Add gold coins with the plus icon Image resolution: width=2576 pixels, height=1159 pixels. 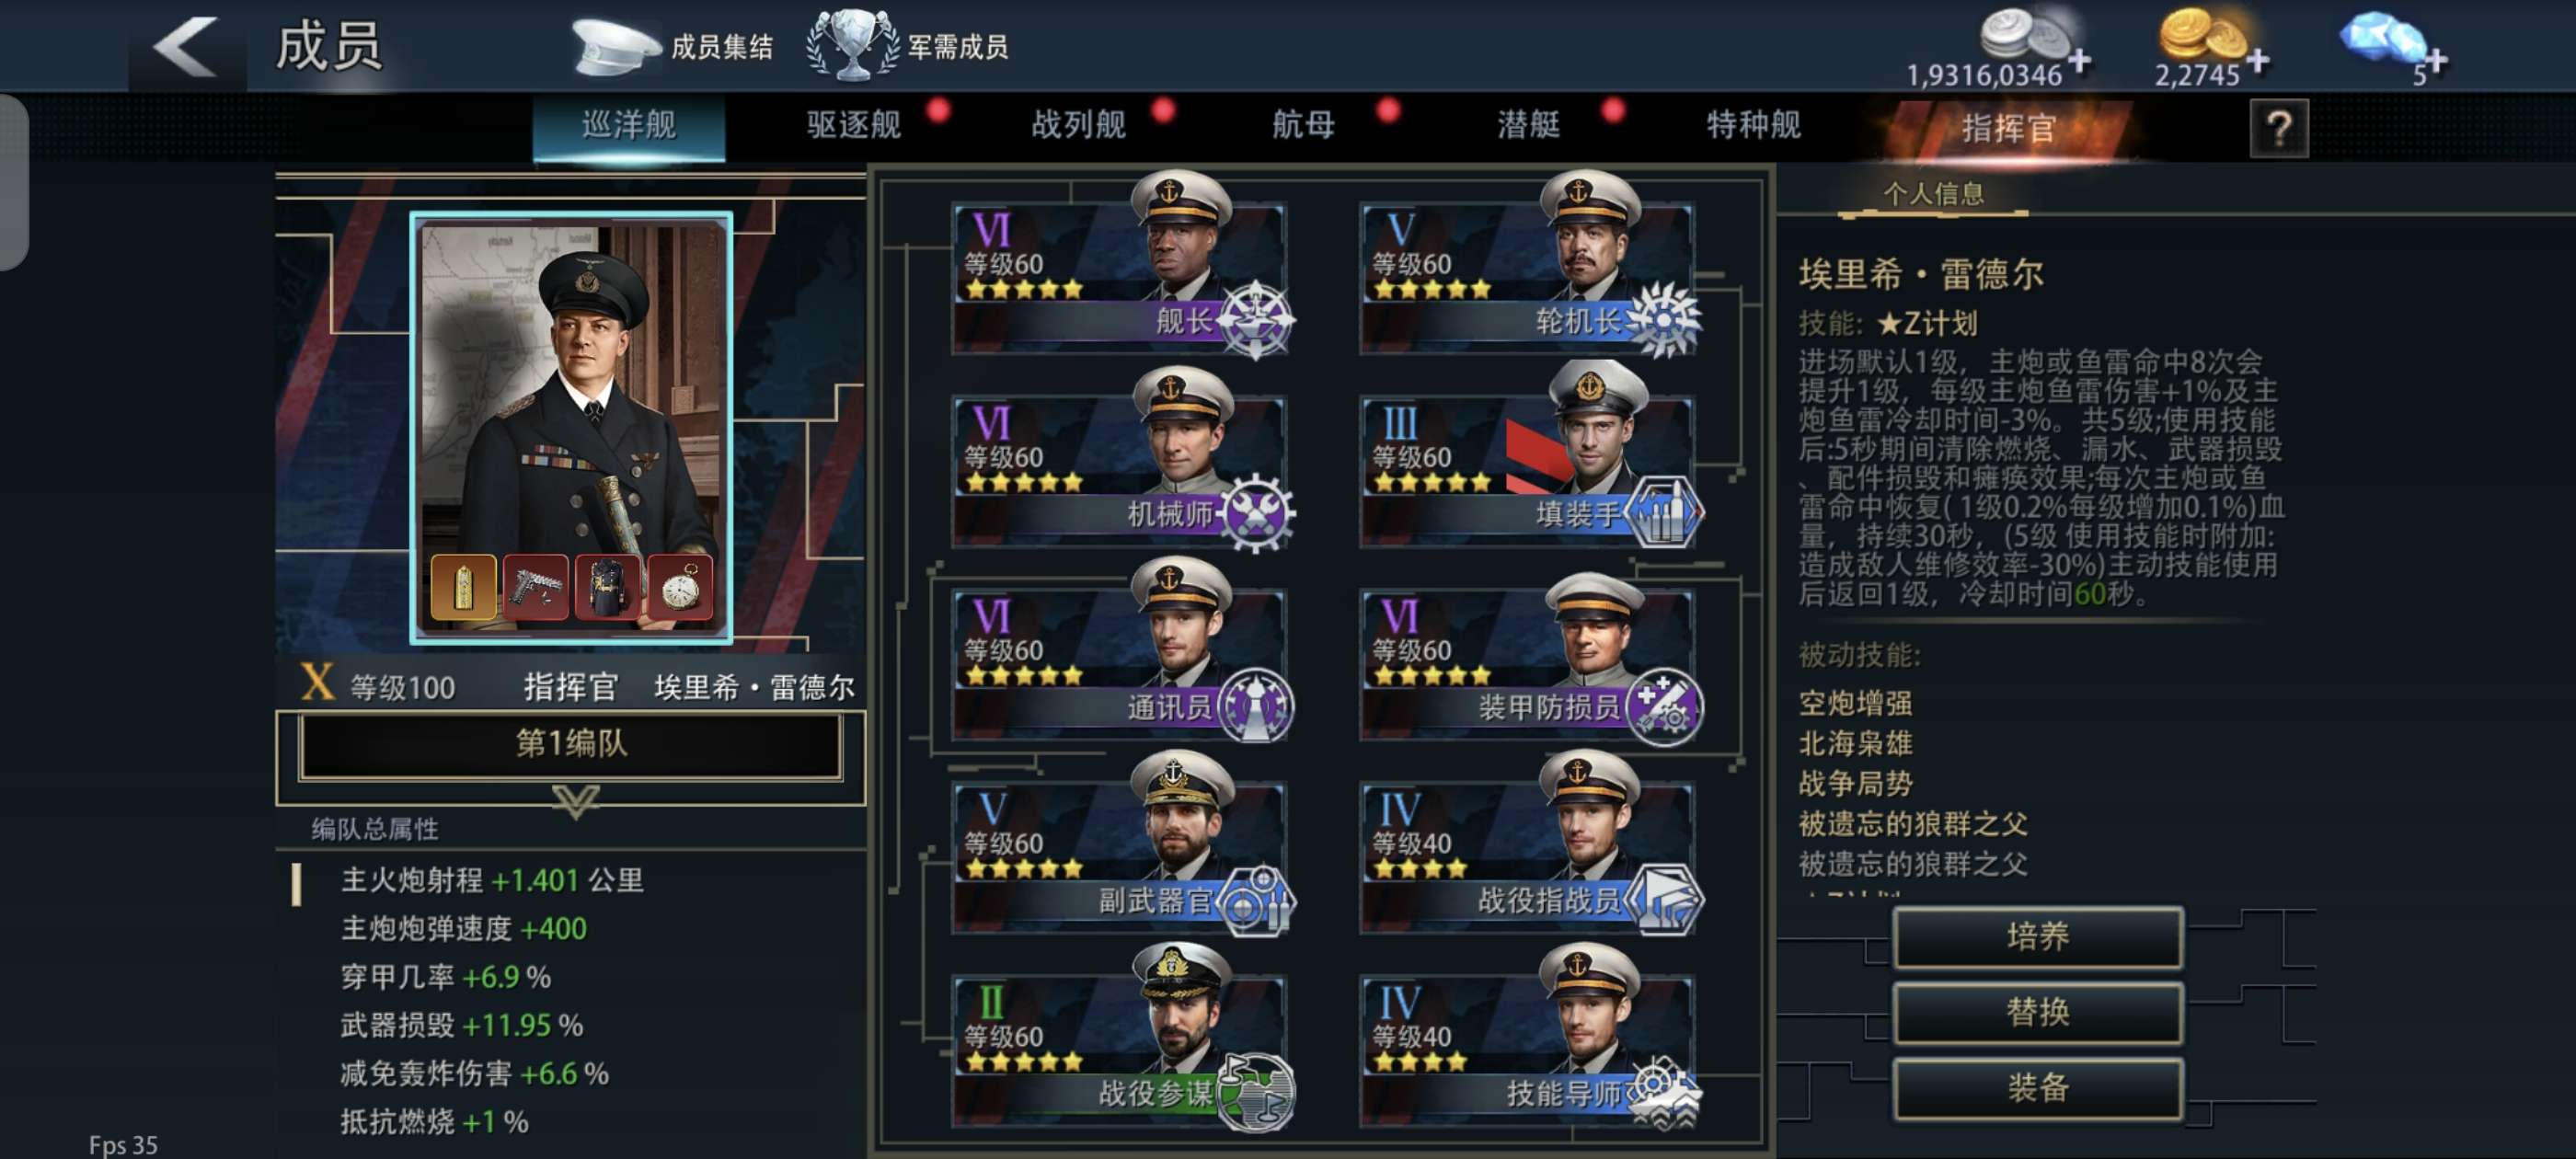pos(2256,61)
